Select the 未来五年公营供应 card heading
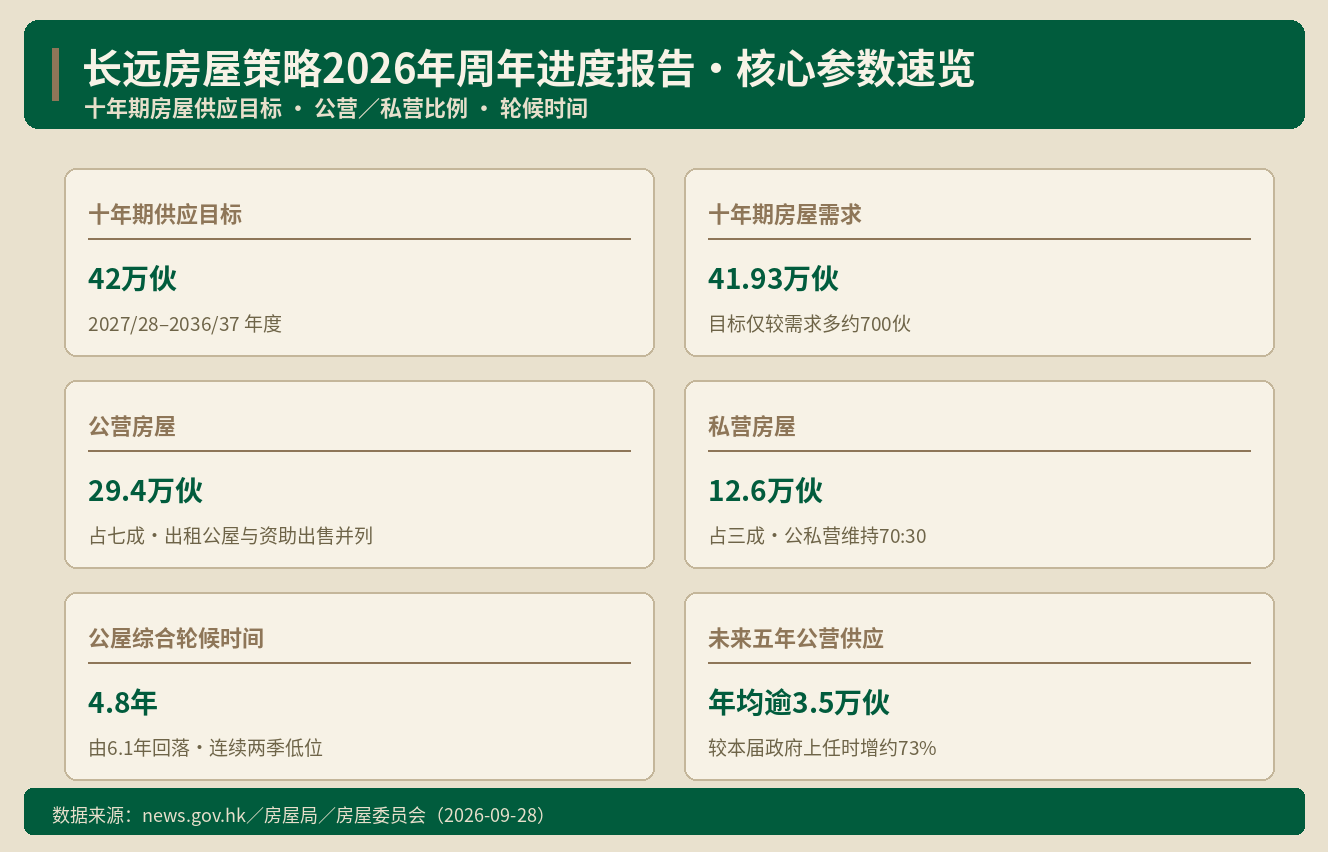Screen dimensions: 1328x852 click(x=796, y=638)
